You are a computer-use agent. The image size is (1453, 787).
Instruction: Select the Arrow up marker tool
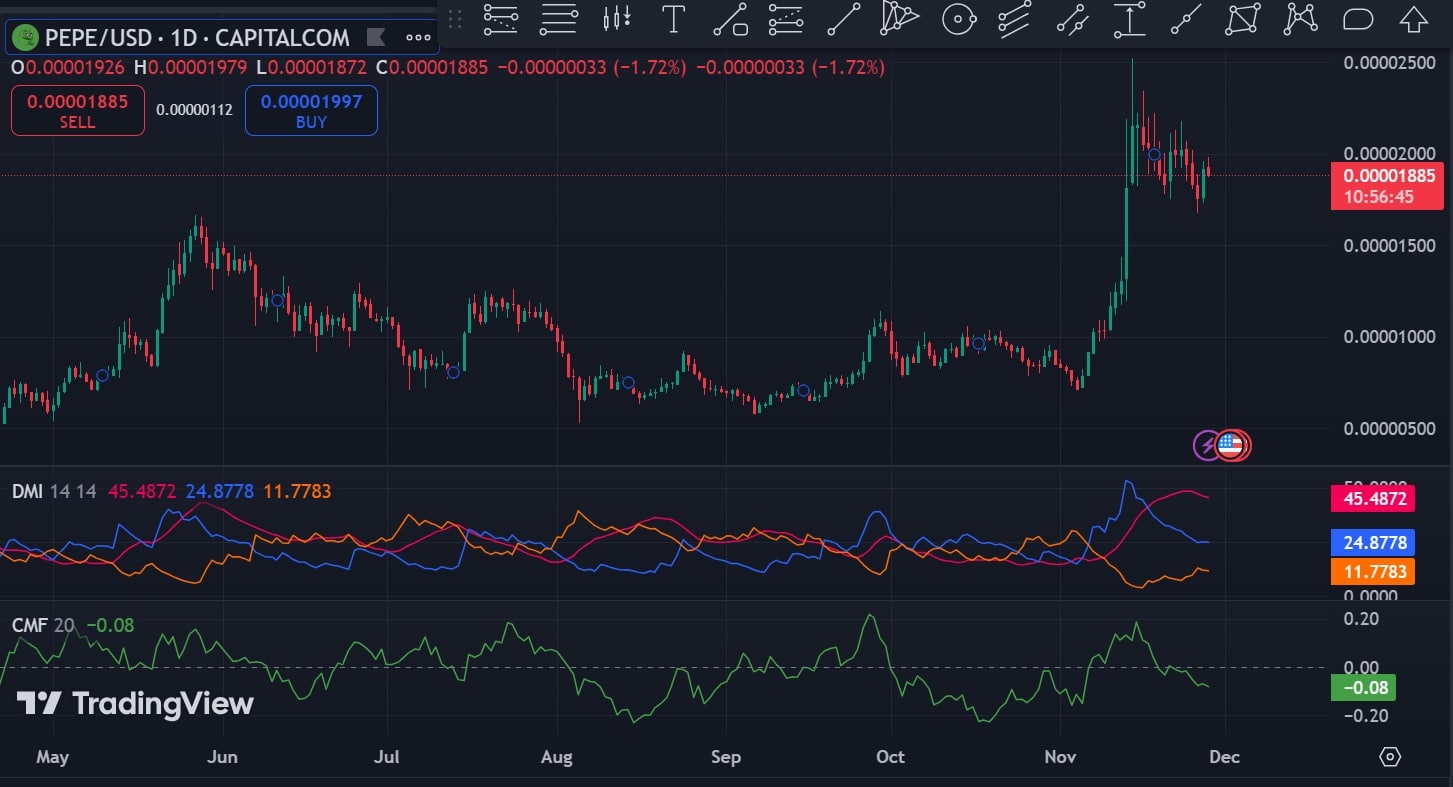pyautogui.click(x=1413, y=18)
